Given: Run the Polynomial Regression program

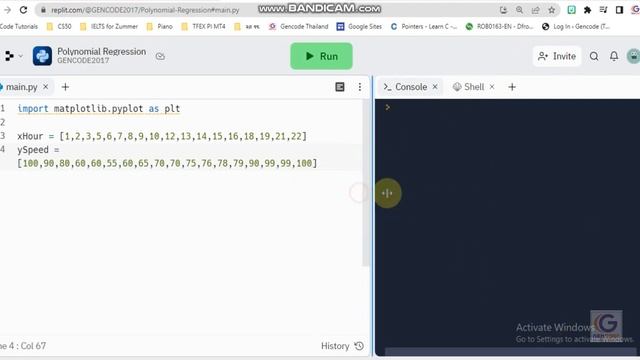Looking at the screenshot, I should point(321,56).
